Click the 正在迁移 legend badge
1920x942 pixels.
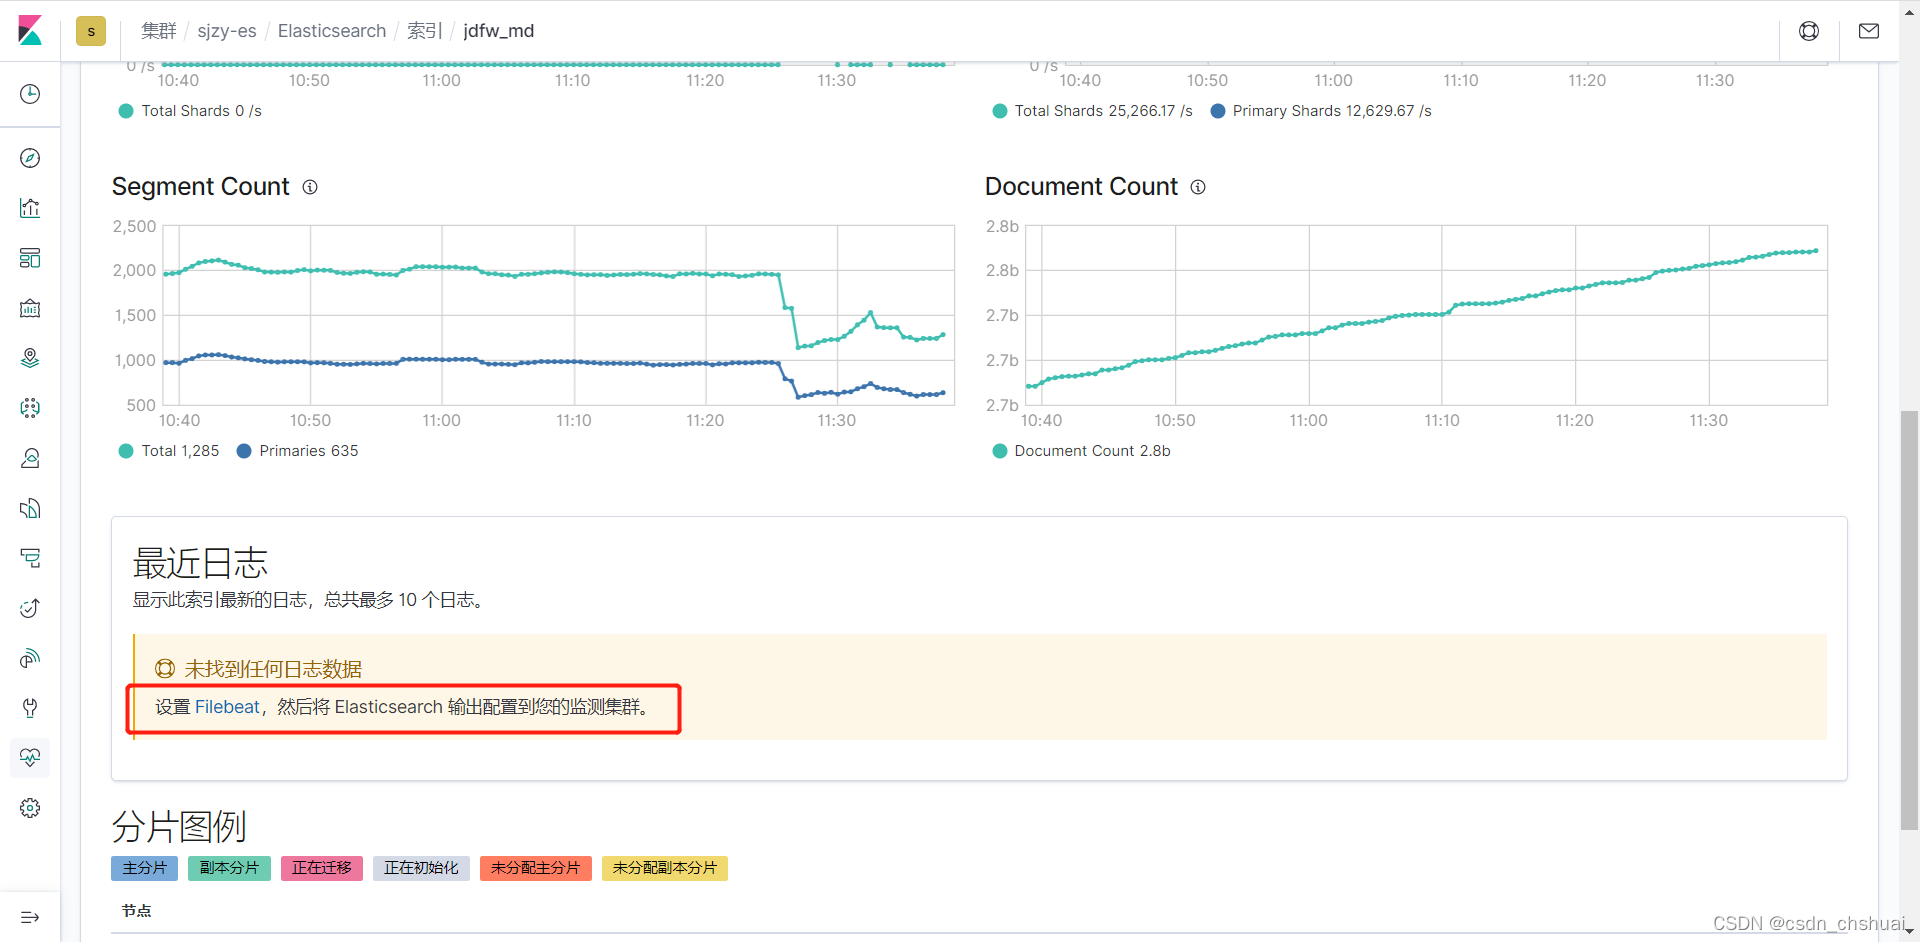tap(322, 868)
